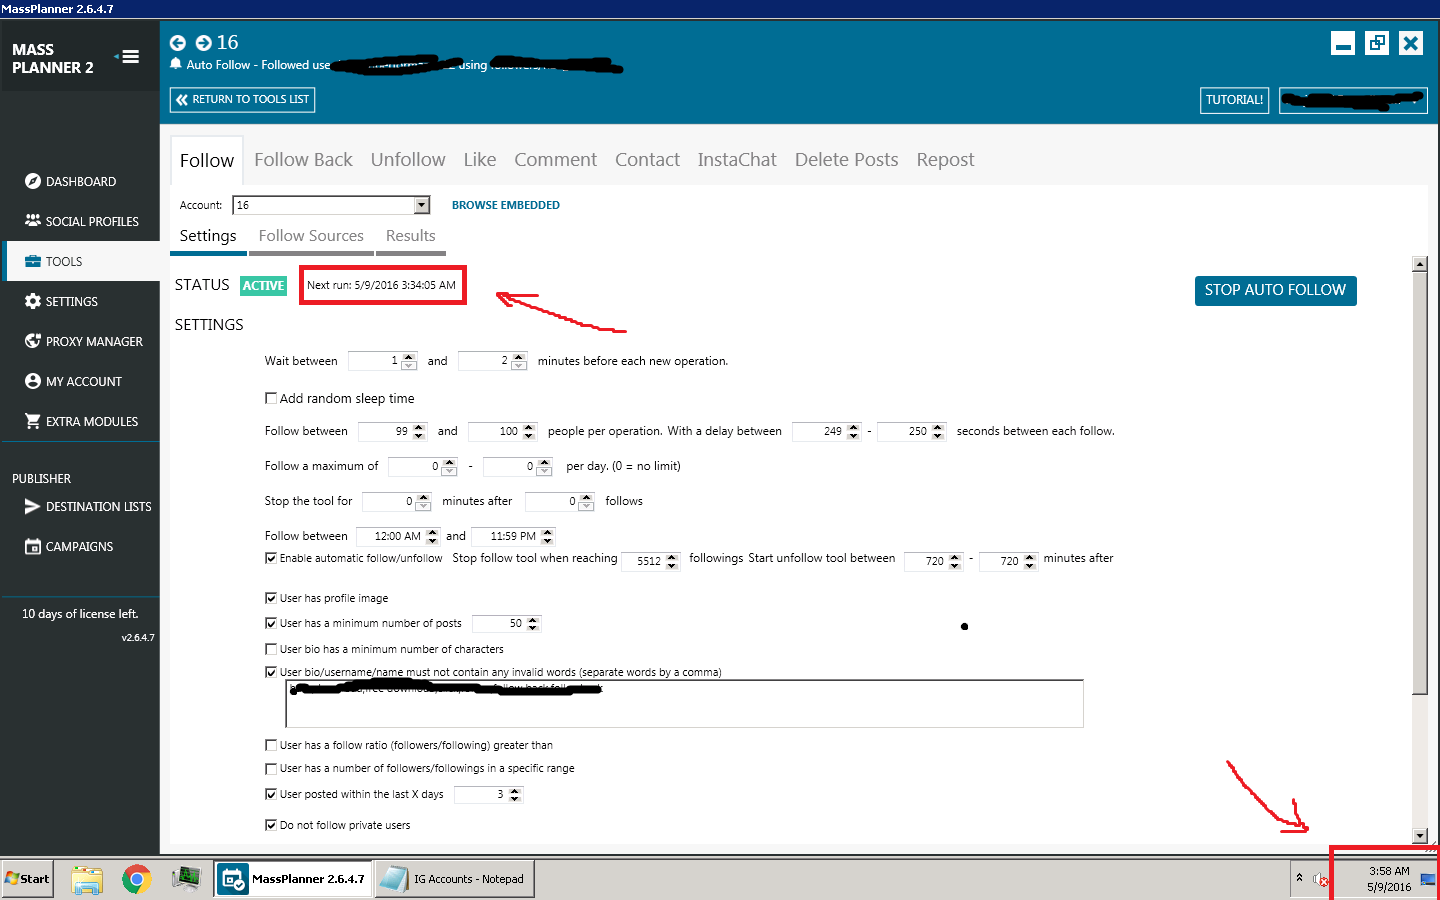Viewport: 1440px width, 900px height.
Task: Show hidden tray icons chevron
Action: [1299, 878]
